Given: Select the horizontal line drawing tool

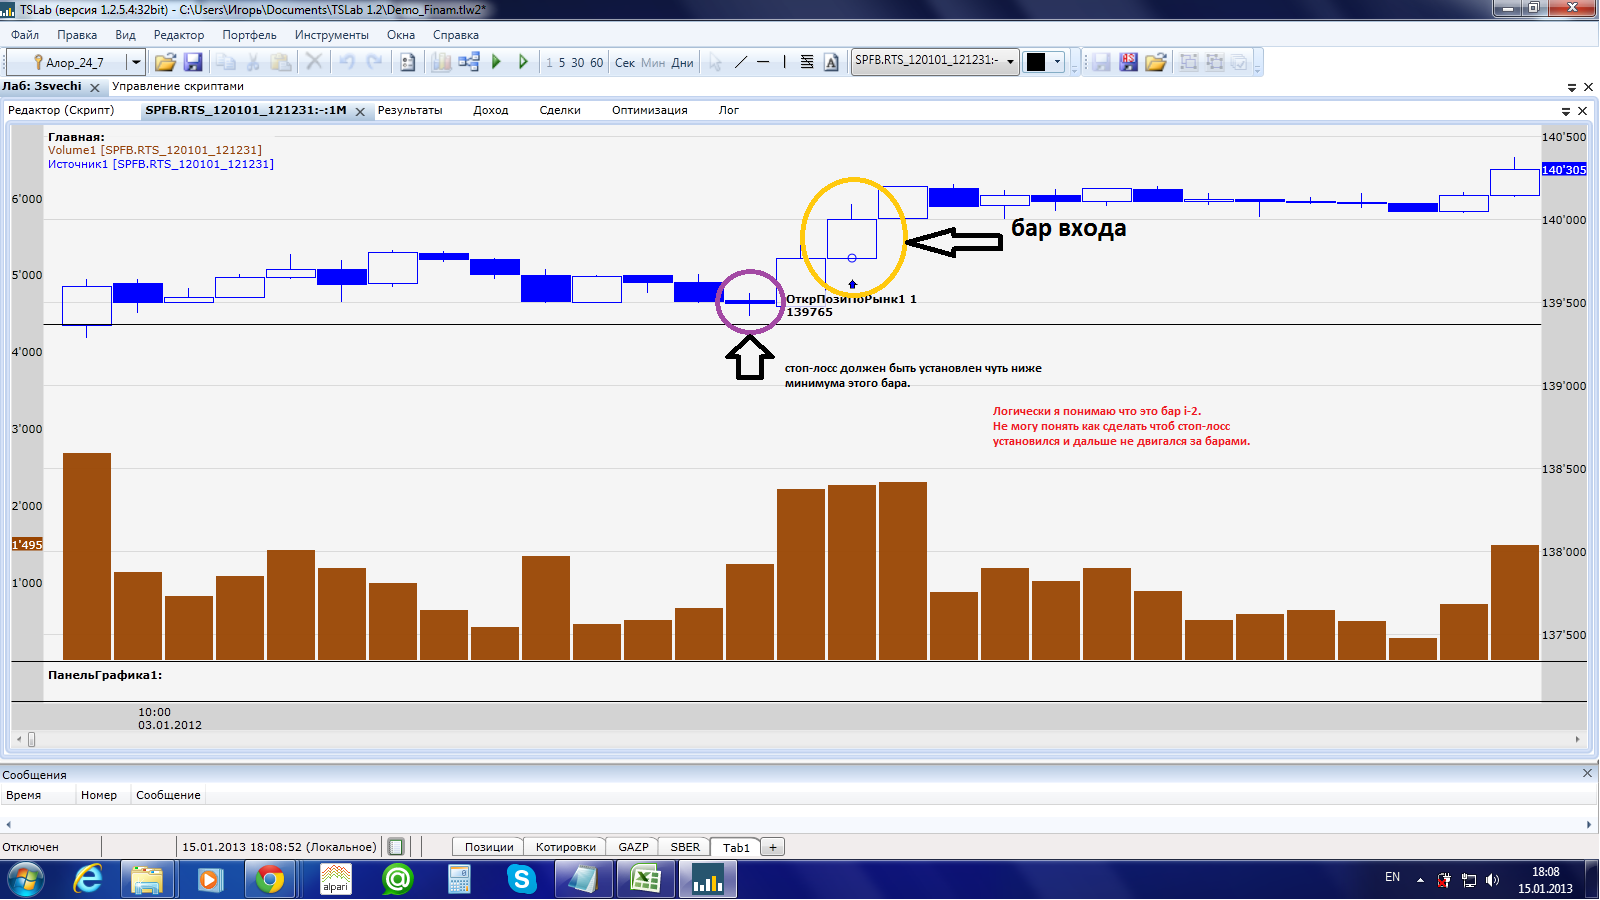Looking at the screenshot, I should 763,62.
